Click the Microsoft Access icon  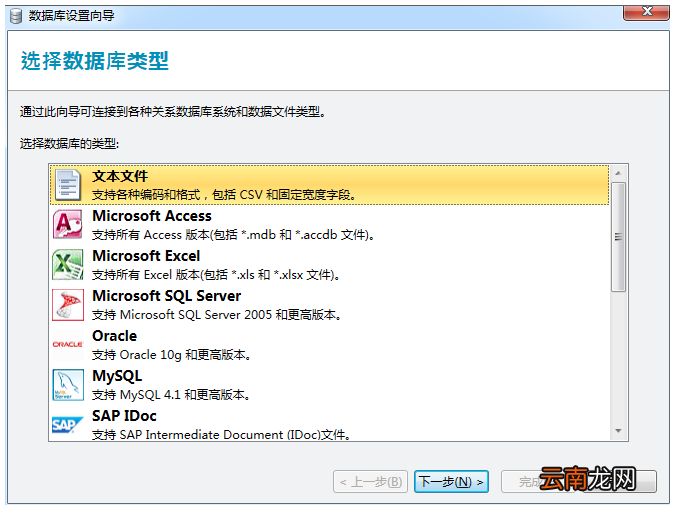click(x=68, y=224)
